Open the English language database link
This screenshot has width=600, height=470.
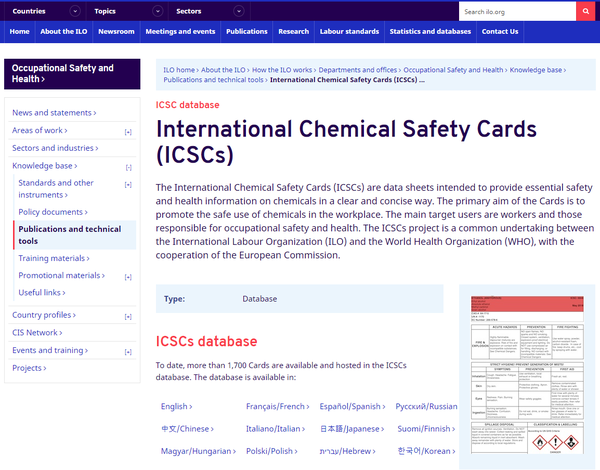pyautogui.click(x=176, y=407)
